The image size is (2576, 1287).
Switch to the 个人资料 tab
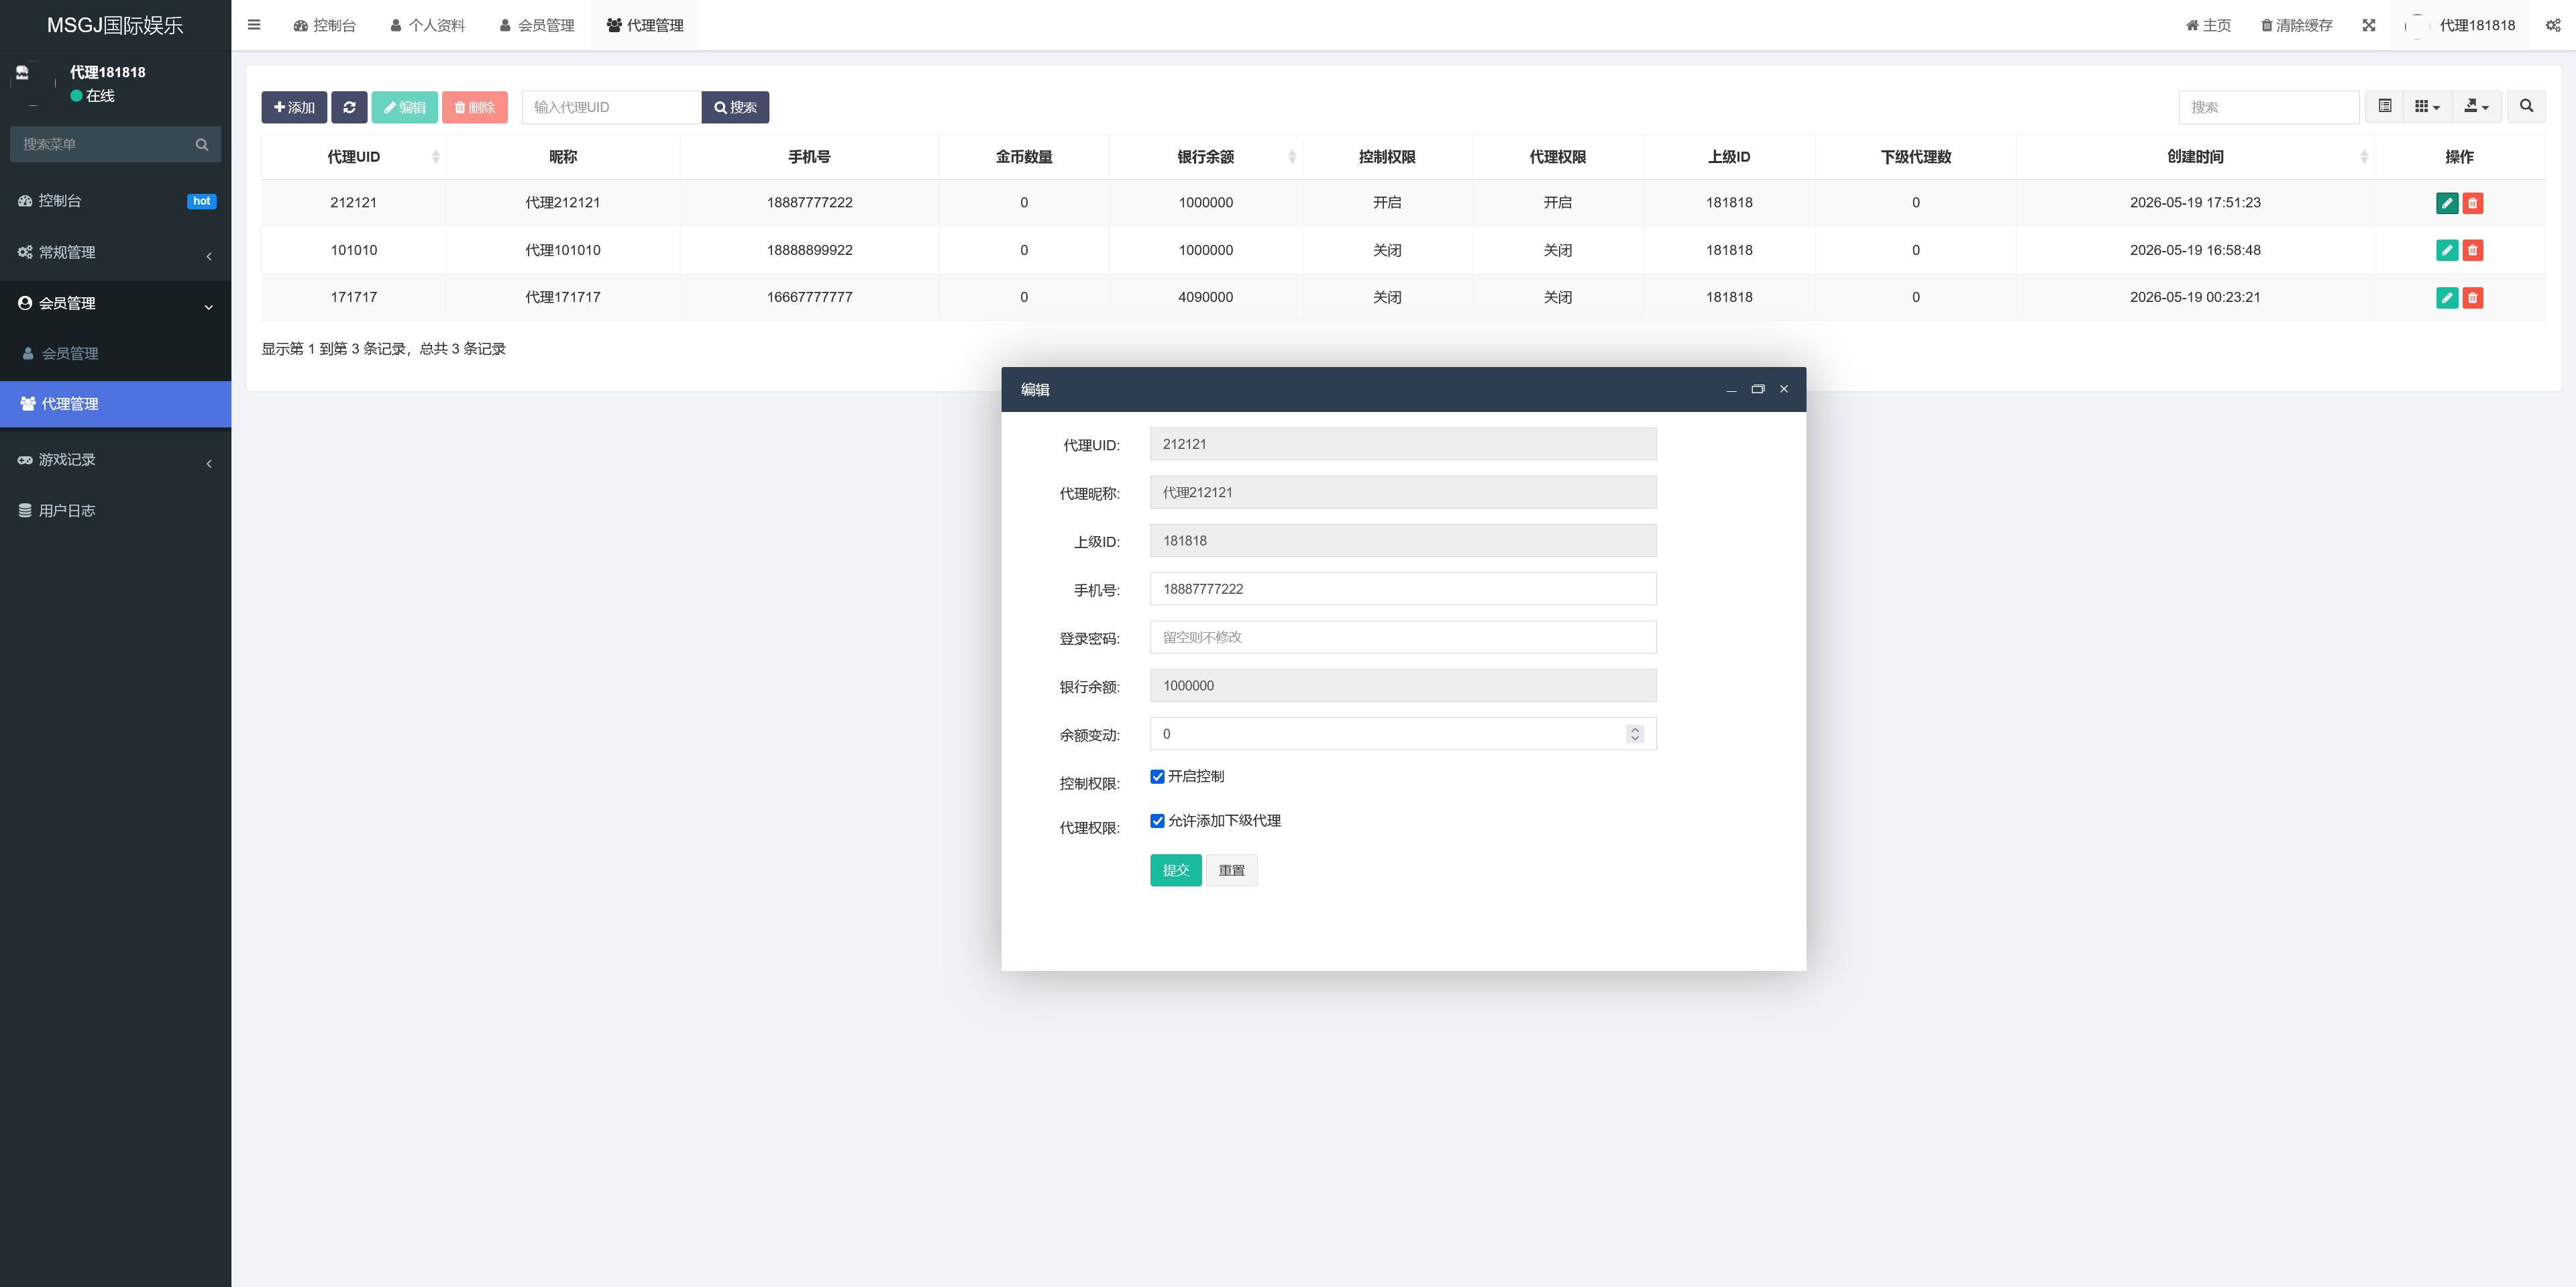(x=428, y=25)
